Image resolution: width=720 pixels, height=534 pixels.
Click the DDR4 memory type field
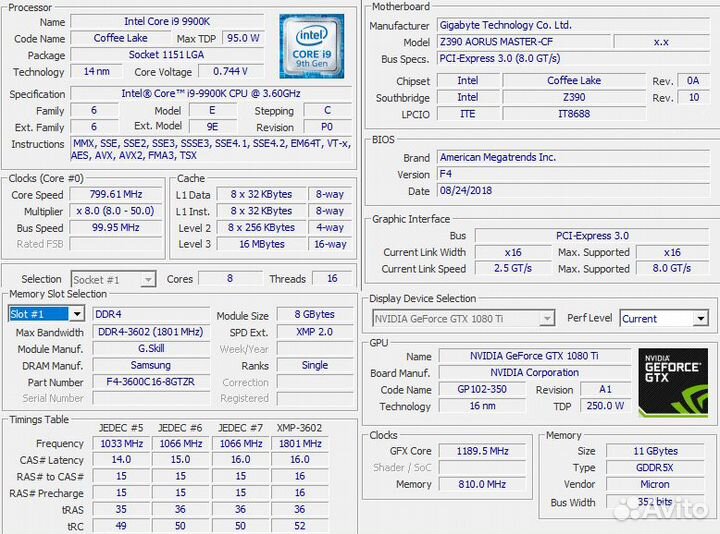151,314
